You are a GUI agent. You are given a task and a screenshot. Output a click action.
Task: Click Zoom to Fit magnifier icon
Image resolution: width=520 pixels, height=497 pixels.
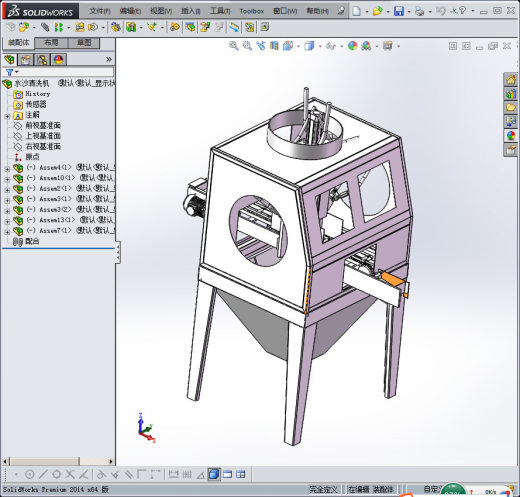(x=234, y=46)
